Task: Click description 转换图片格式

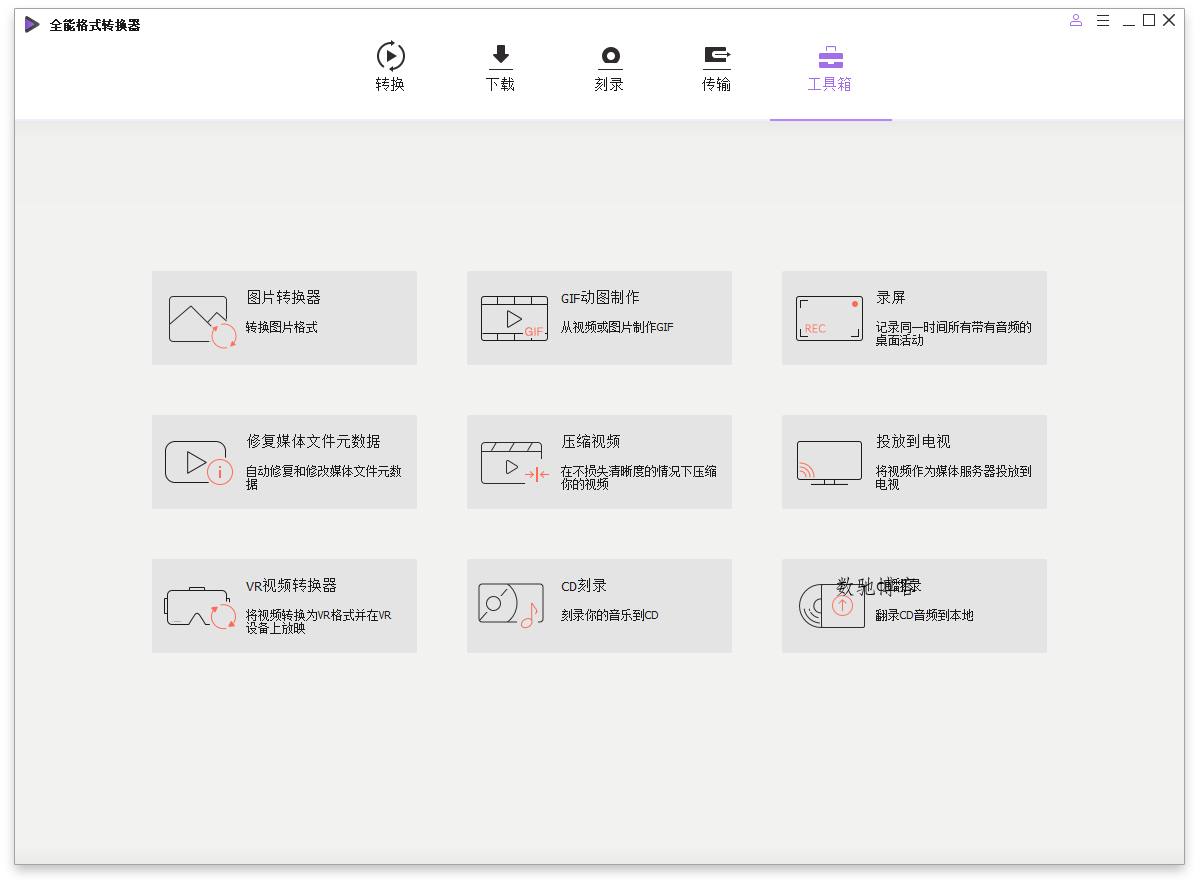Action: 281,327
